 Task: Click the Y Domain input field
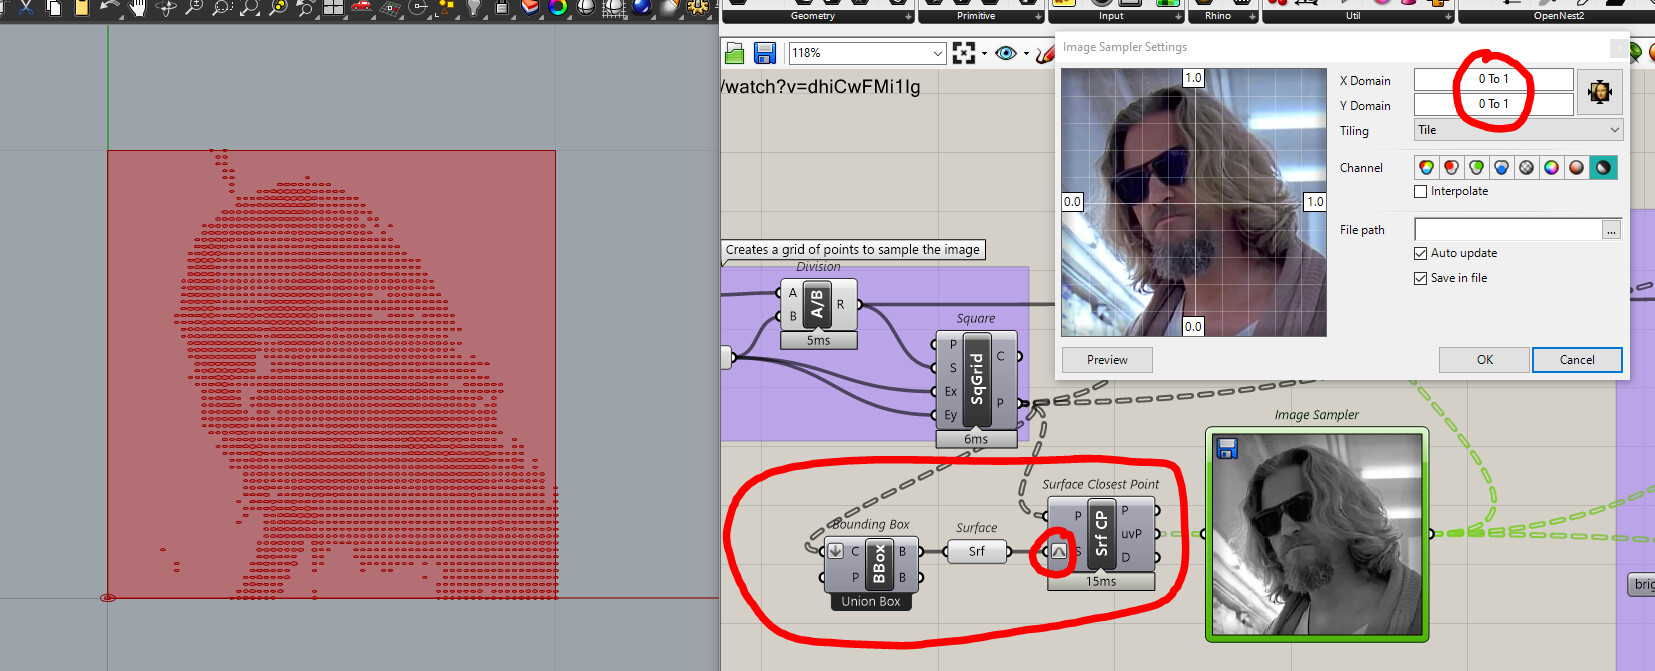click(1493, 104)
